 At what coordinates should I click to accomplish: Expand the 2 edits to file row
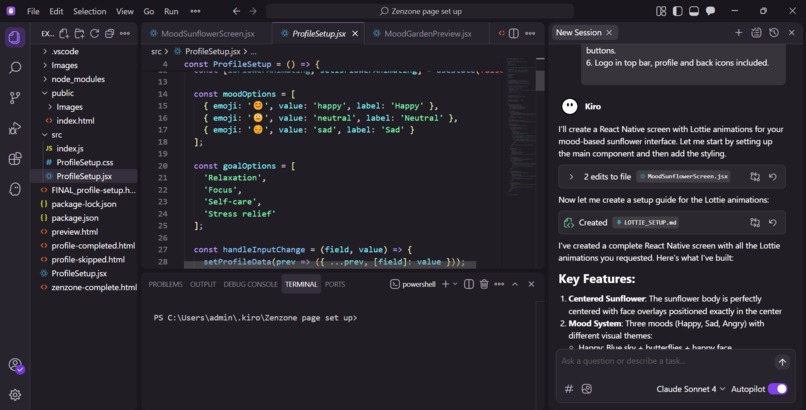tap(571, 177)
